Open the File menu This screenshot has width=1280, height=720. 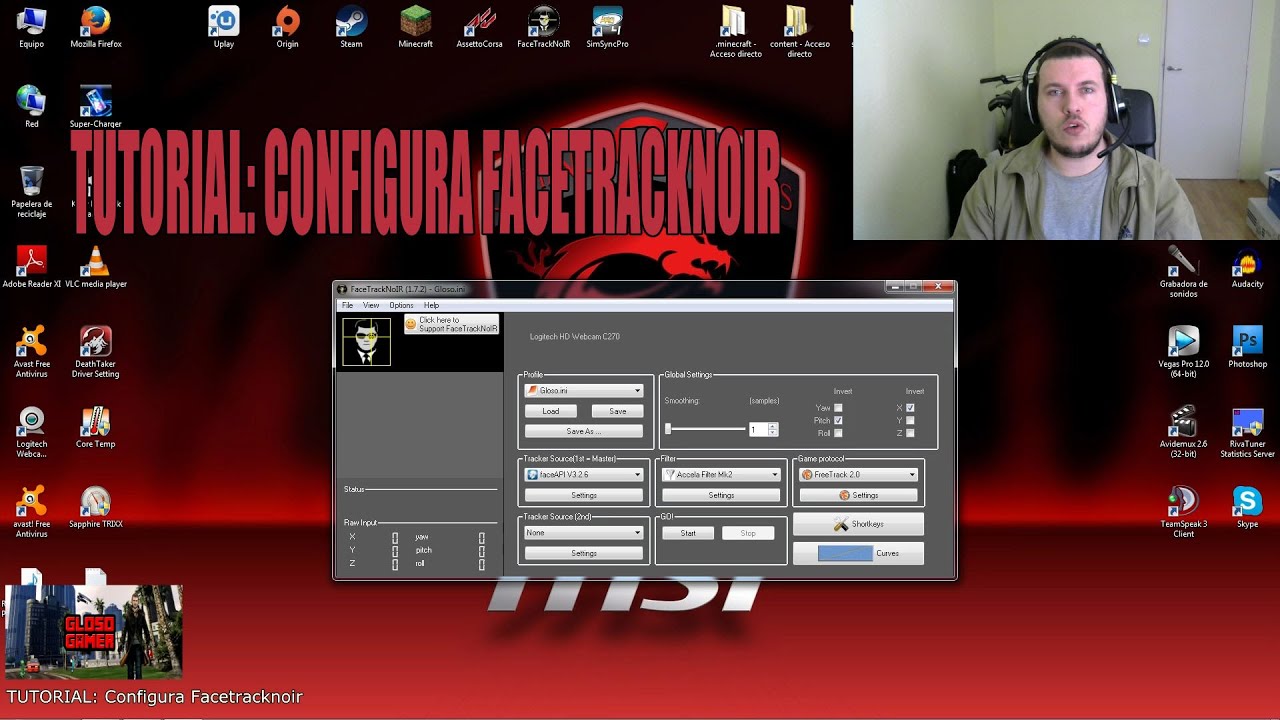click(x=348, y=305)
